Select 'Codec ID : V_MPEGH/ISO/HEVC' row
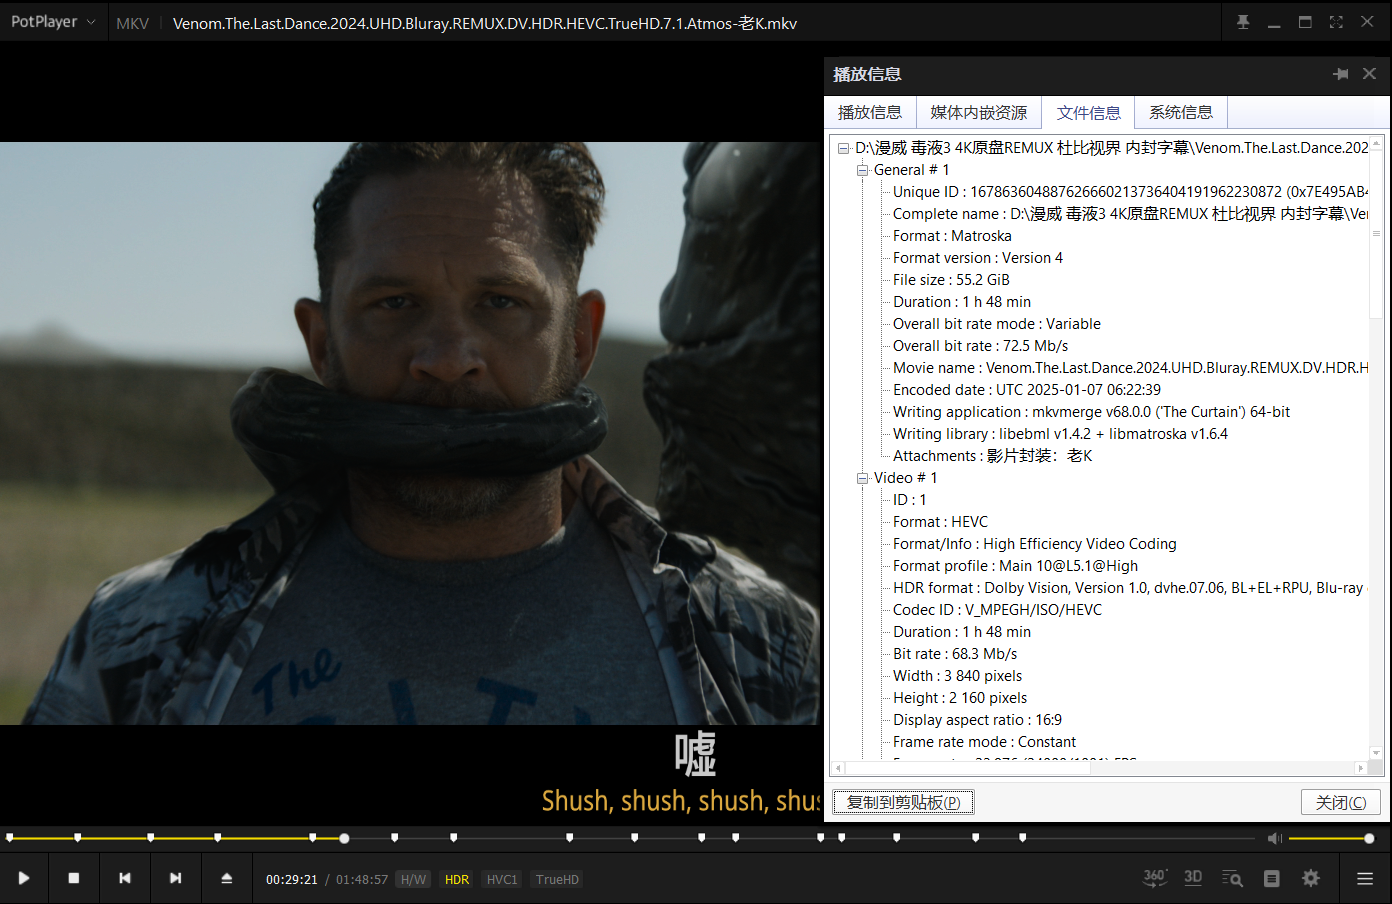This screenshot has width=1392, height=904. [997, 610]
